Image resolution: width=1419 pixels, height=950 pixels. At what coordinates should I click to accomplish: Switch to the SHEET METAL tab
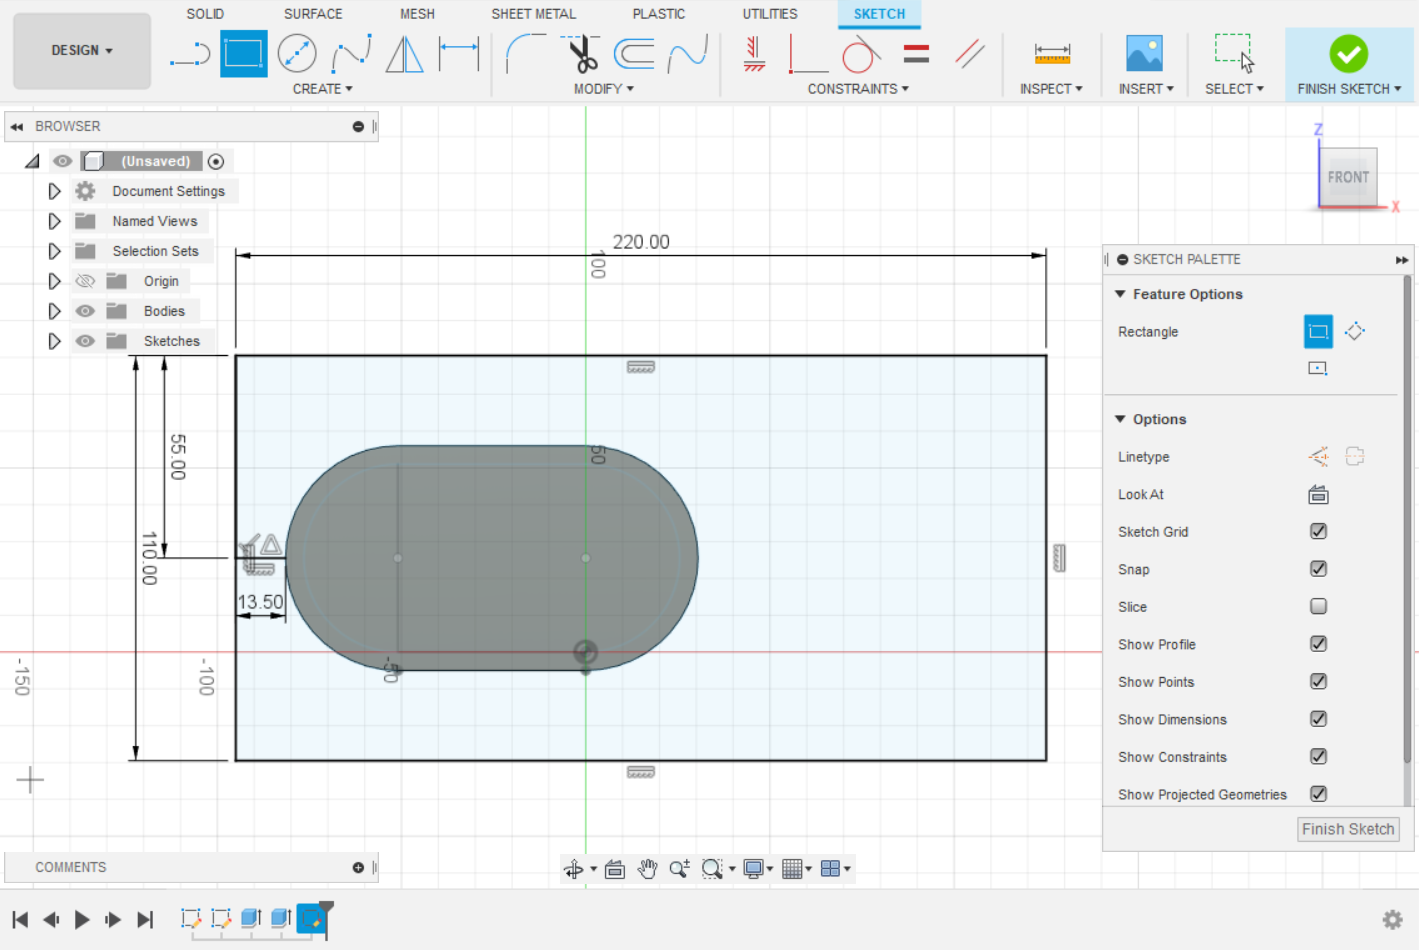[x=533, y=14]
